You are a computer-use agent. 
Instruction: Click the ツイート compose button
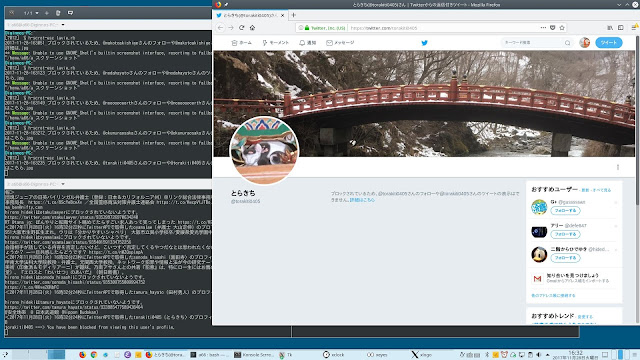tap(609, 42)
